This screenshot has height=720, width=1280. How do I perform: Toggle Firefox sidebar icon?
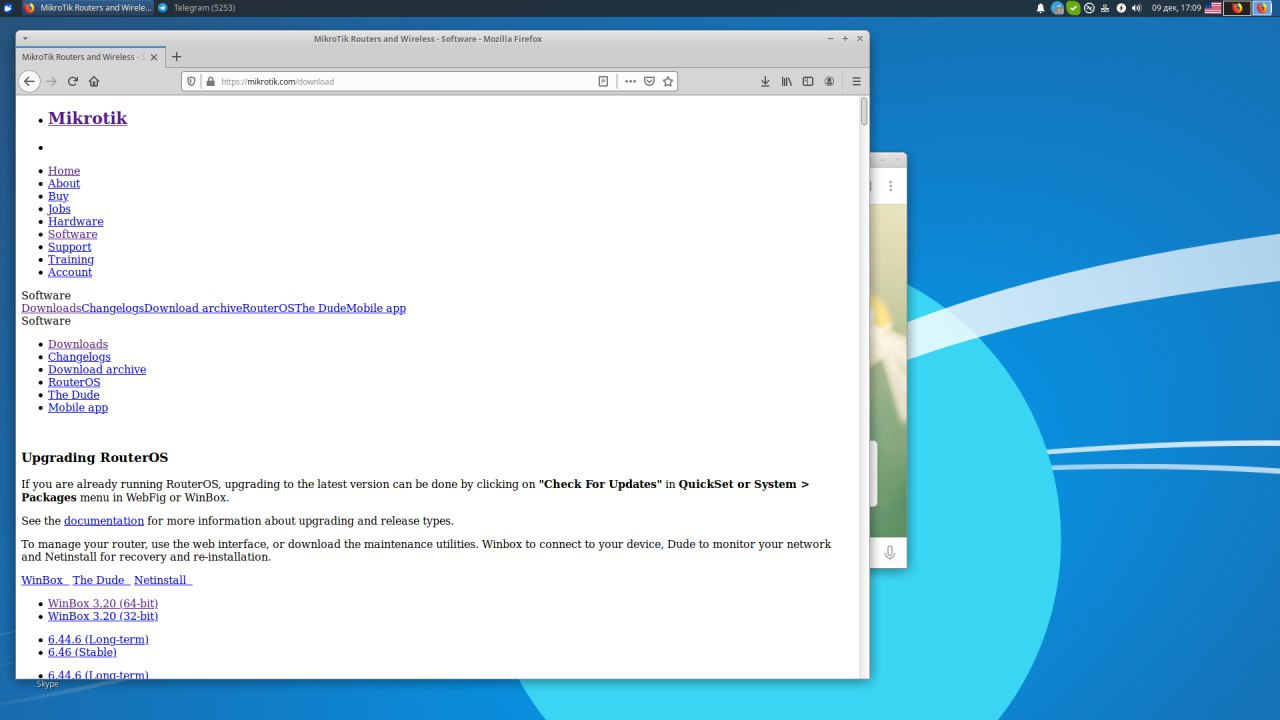(x=808, y=81)
